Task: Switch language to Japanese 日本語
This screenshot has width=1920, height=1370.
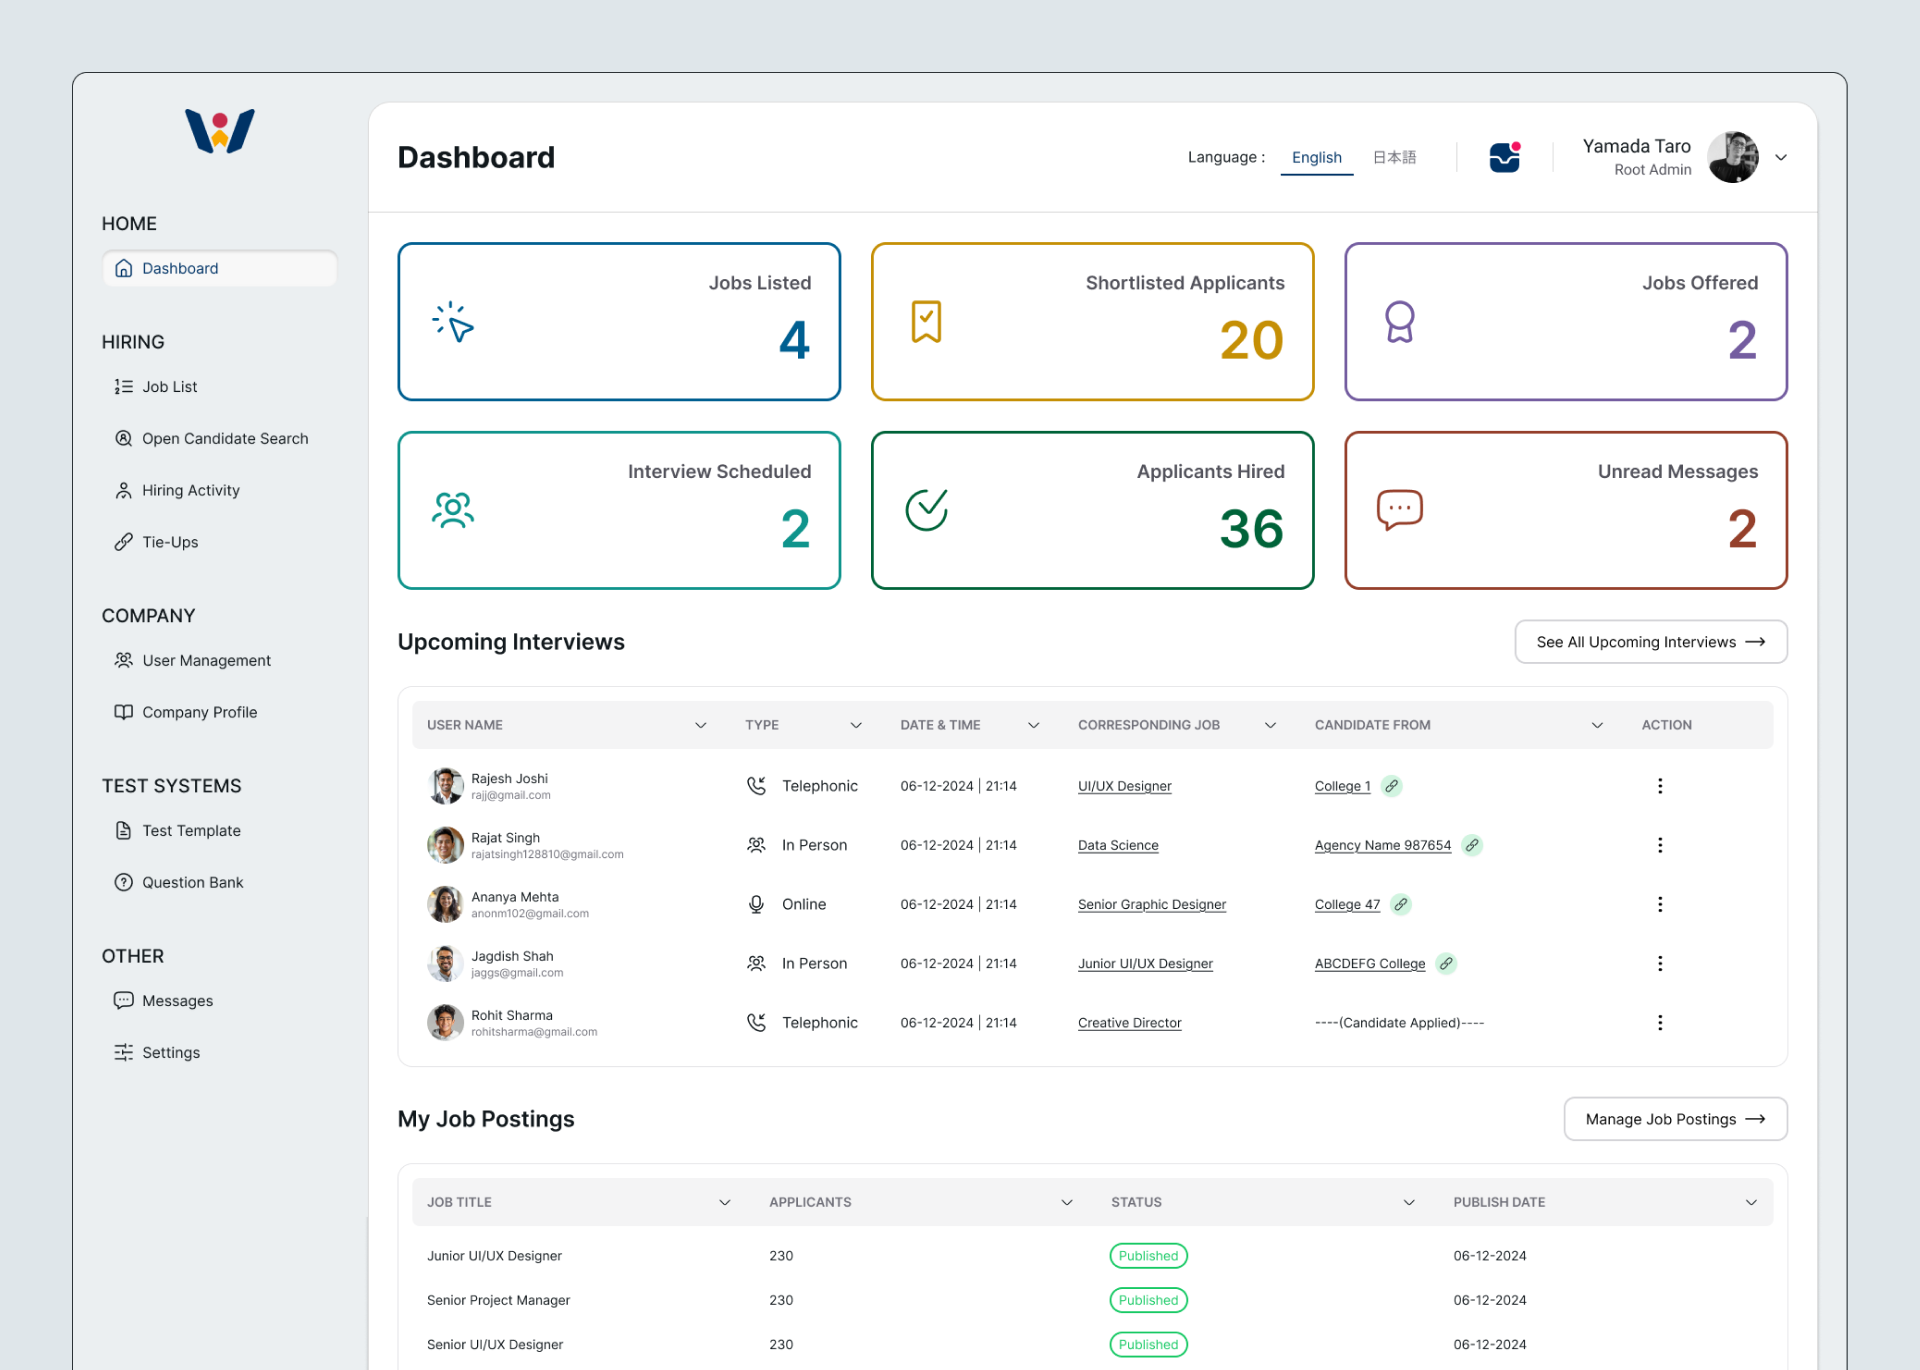Action: pos(1394,157)
